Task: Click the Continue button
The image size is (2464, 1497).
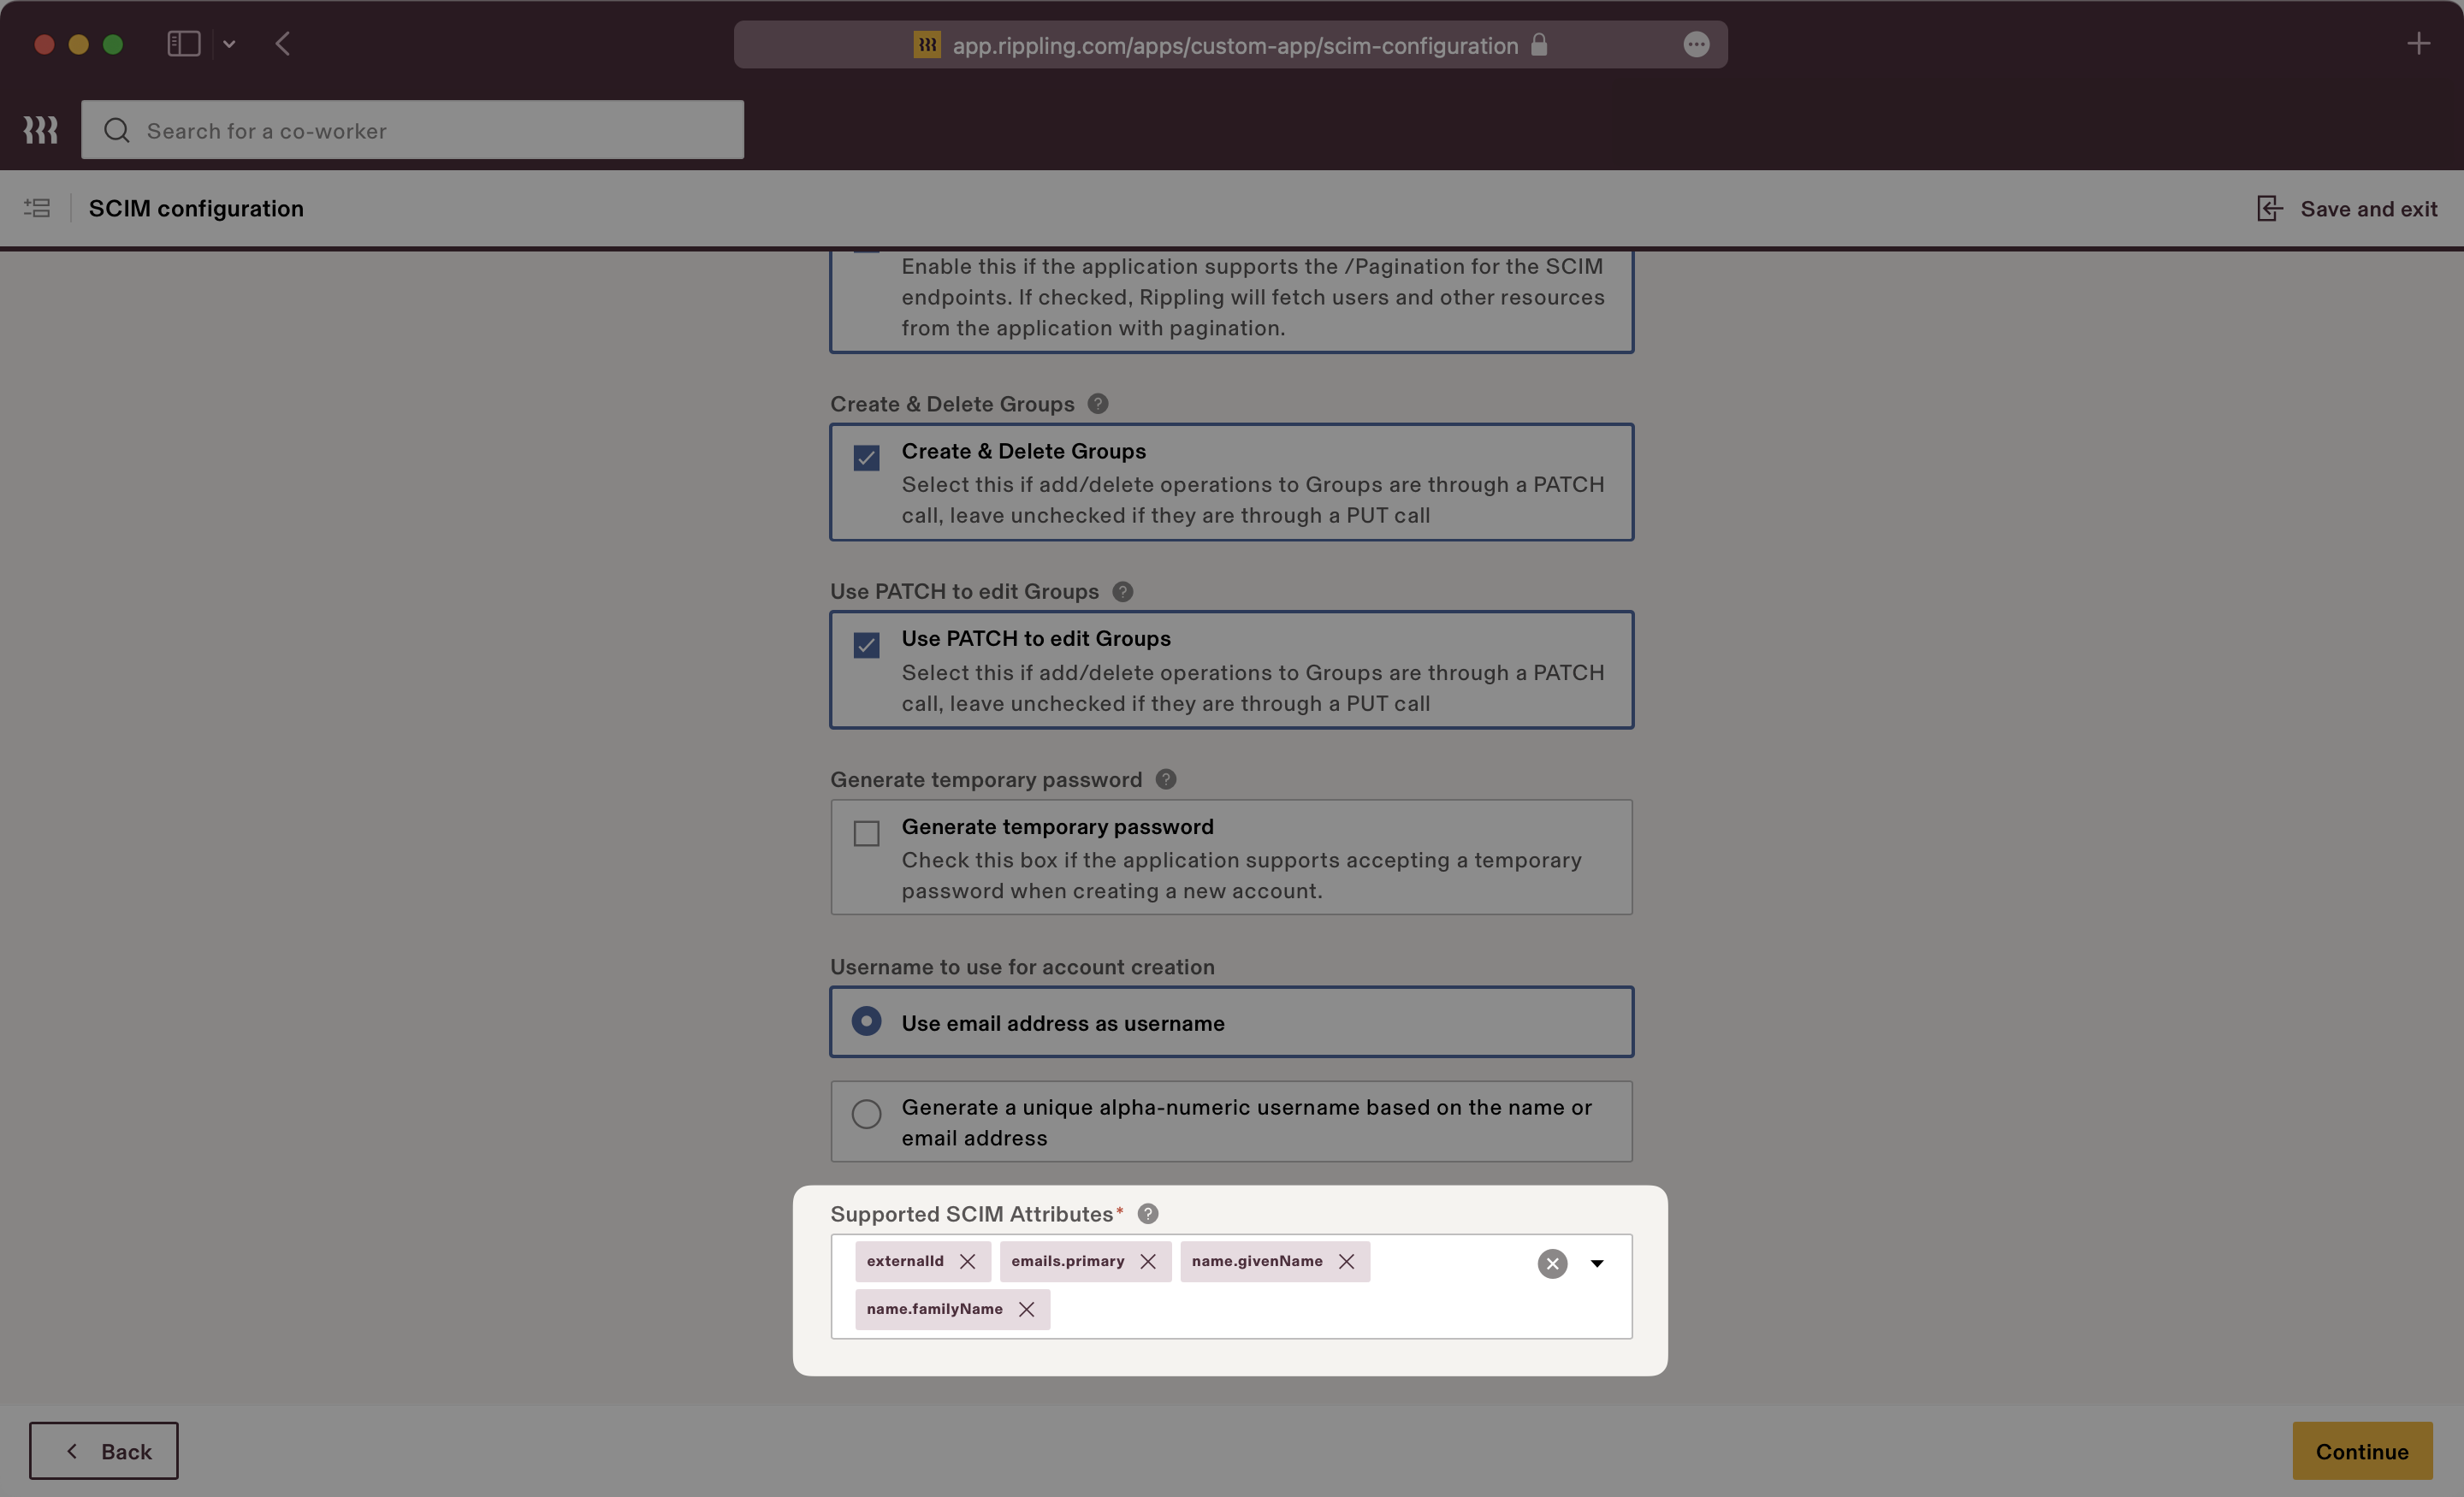Action: [2362, 1451]
